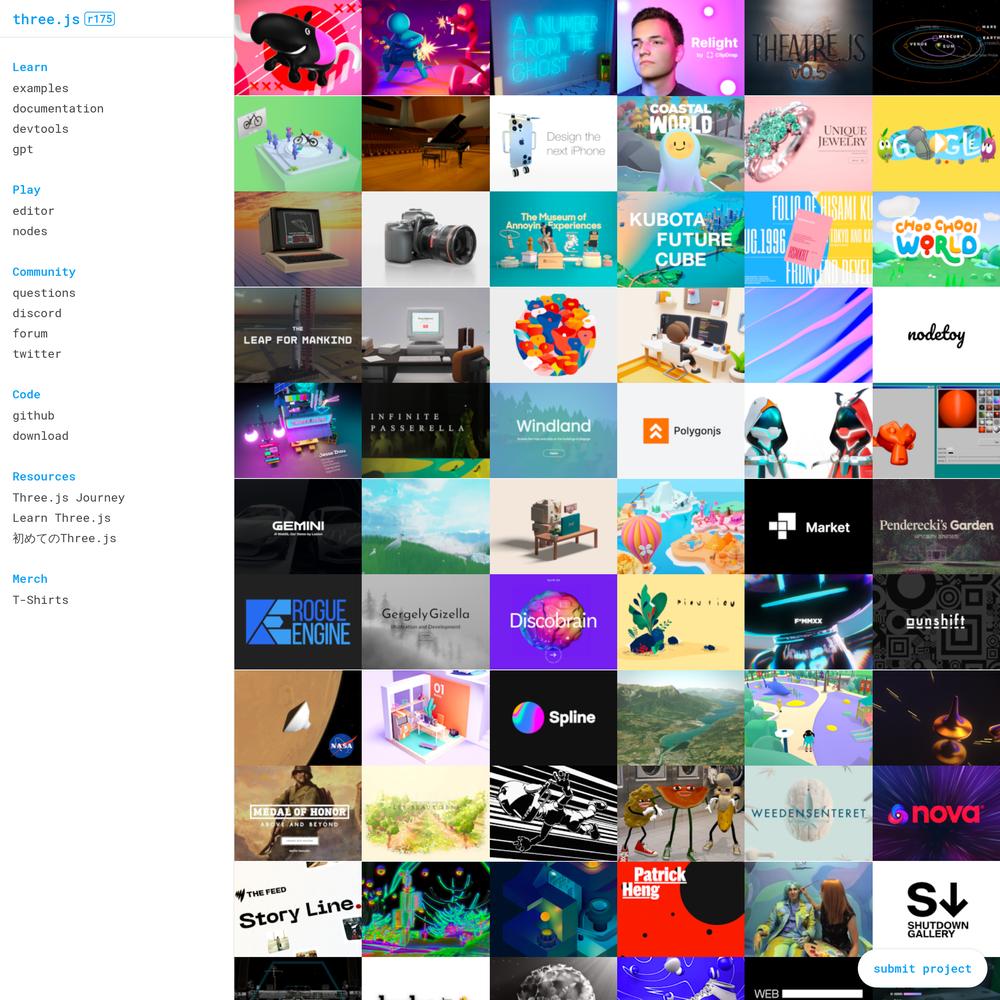This screenshot has height=1000, width=1000.
Task: Open the nodetoy project tile
Action: click(936, 335)
